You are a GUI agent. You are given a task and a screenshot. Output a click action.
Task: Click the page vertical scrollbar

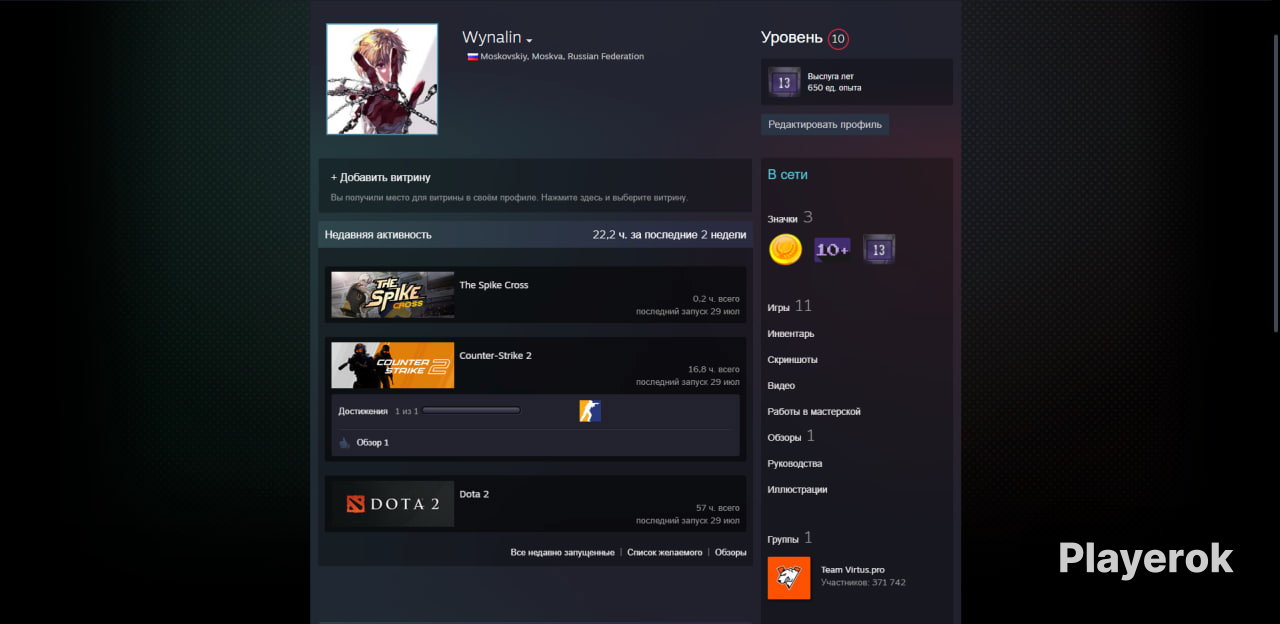coord(1276,182)
